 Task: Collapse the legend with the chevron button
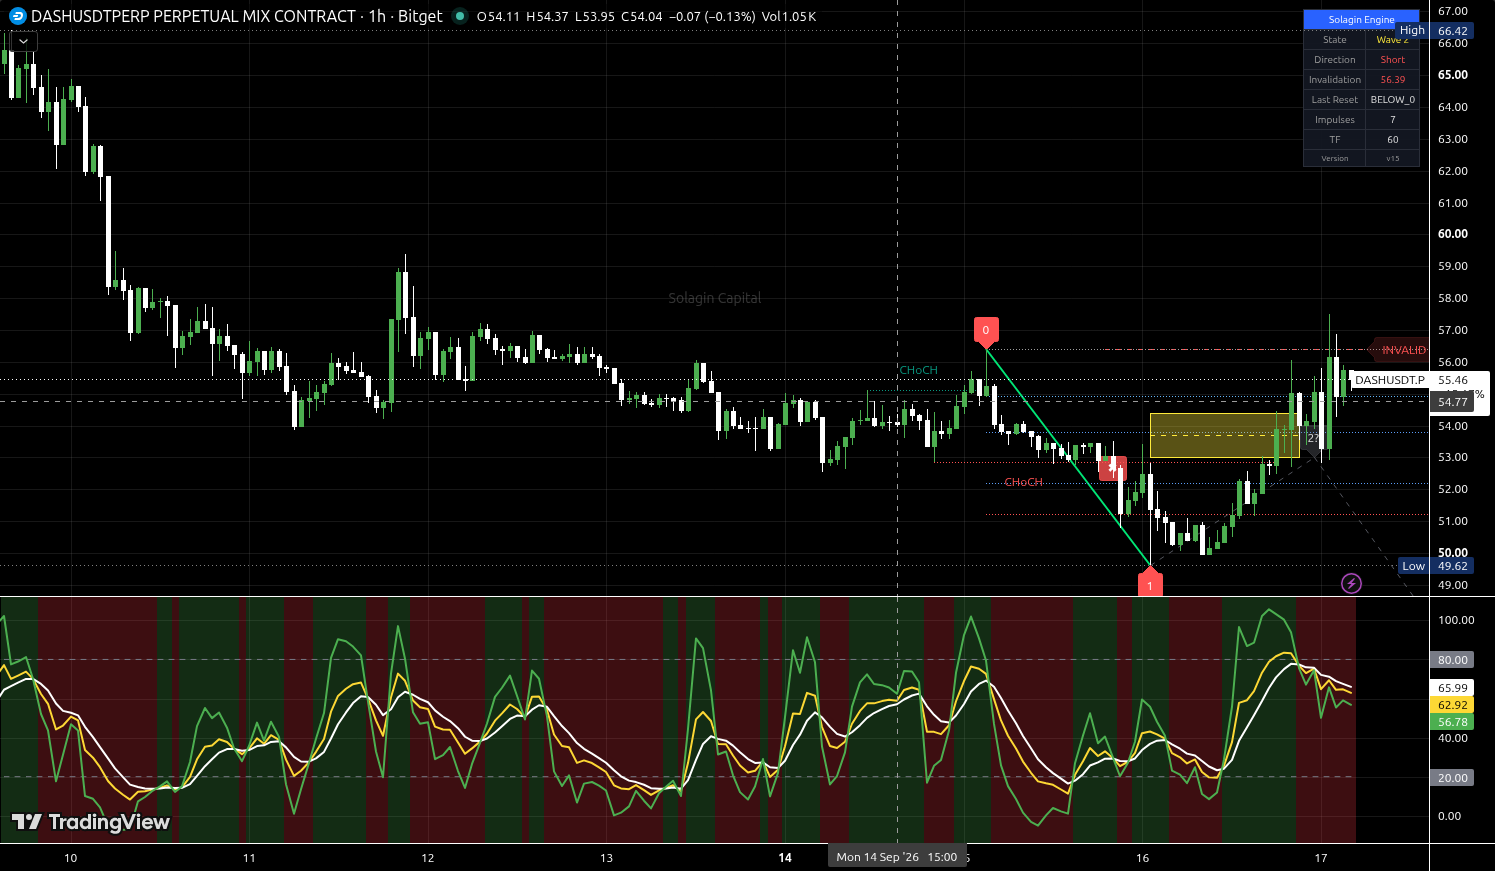point(24,41)
